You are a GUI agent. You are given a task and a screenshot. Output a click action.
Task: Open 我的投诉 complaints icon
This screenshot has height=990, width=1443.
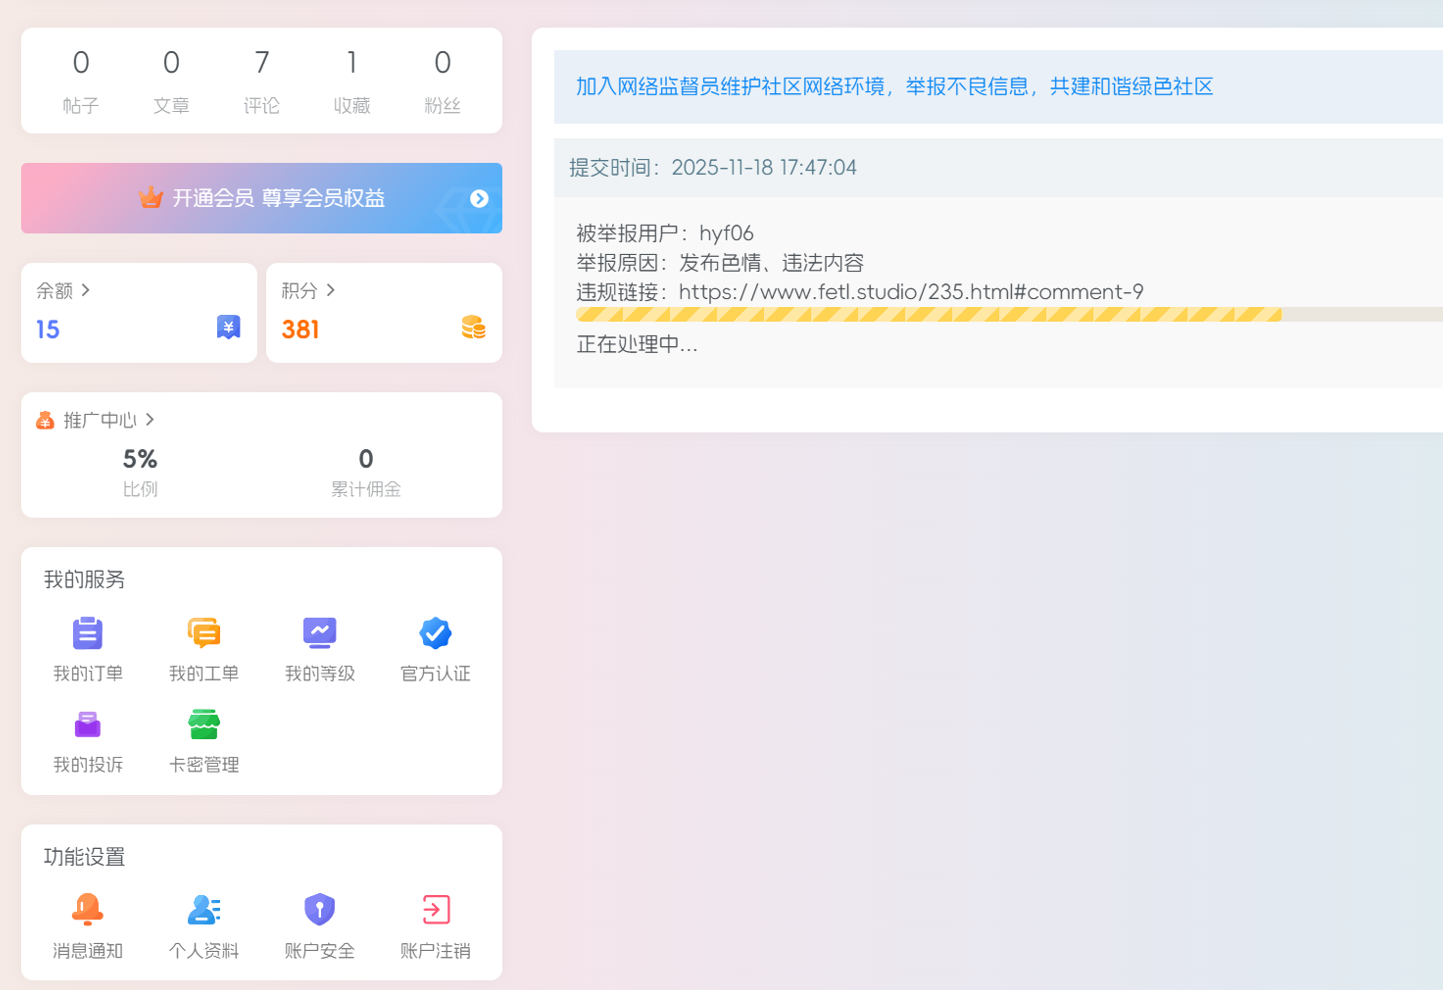pos(87,724)
